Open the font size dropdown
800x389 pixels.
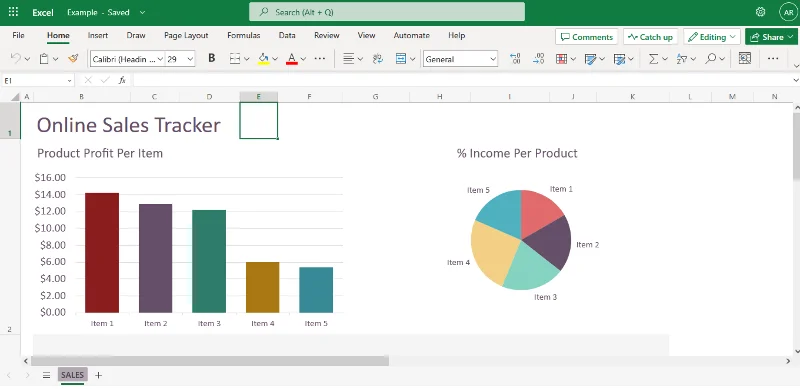190,59
